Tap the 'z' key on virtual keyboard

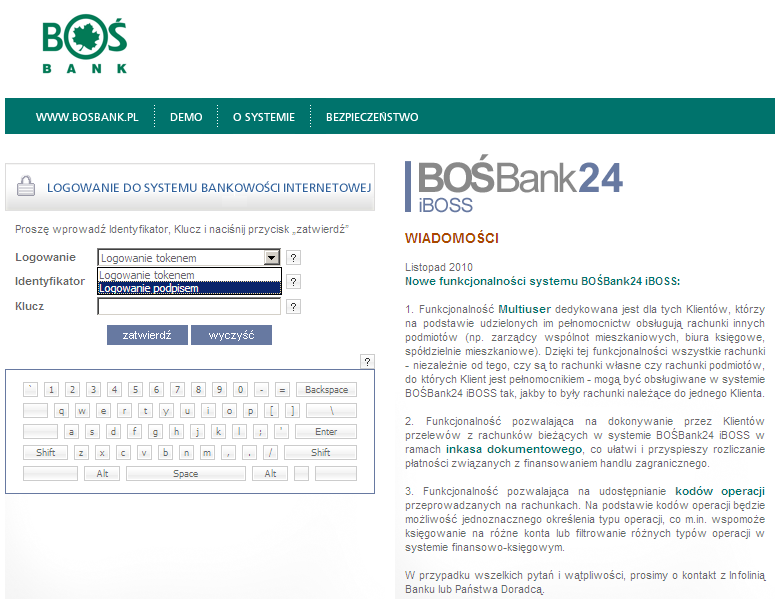click(81, 452)
